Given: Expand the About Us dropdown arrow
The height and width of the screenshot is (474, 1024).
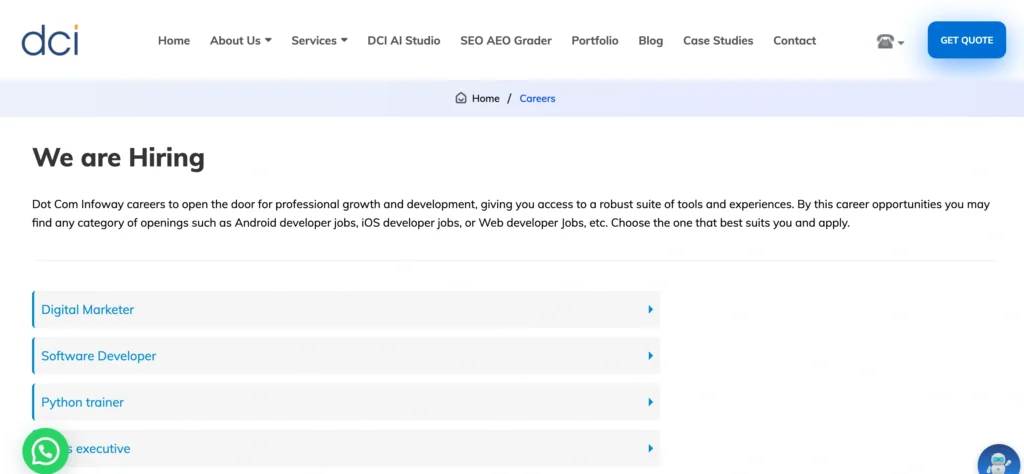Looking at the screenshot, I should point(268,40).
